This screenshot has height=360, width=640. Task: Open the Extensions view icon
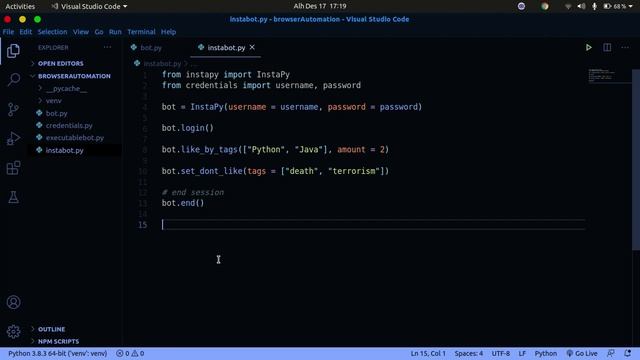pos(13,168)
